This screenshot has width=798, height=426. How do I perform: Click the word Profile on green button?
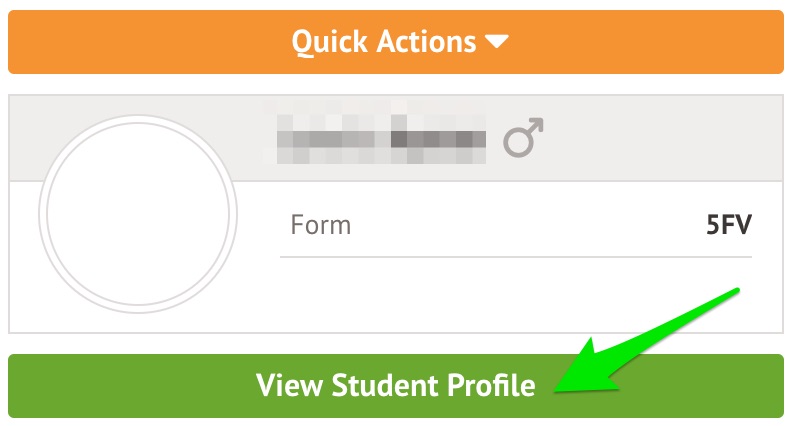point(491,385)
